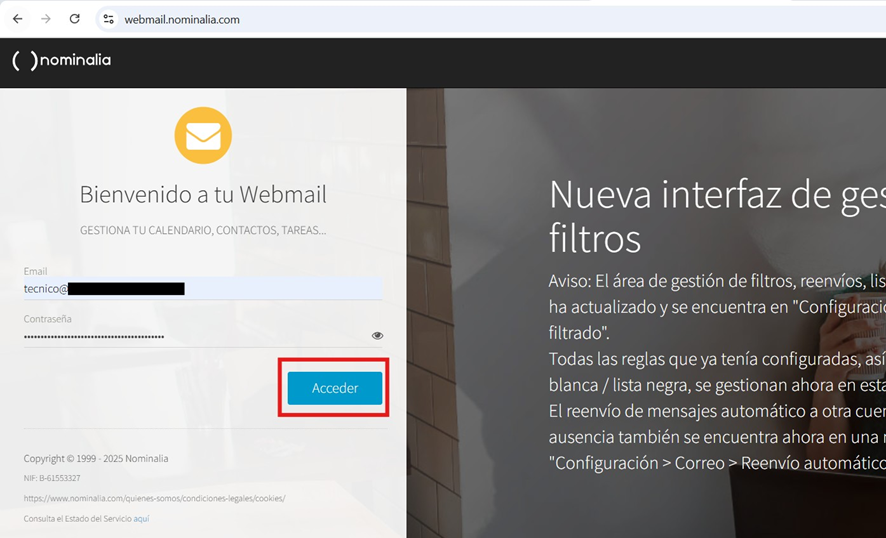
Task: Select the webmail.nominalia.com address bar URL
Action: (182, 19)
